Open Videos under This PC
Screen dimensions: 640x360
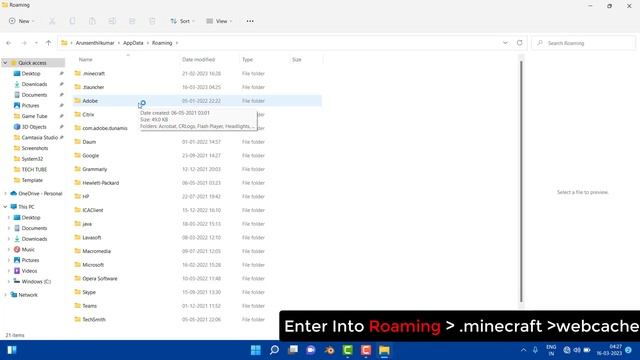(29, 271)
